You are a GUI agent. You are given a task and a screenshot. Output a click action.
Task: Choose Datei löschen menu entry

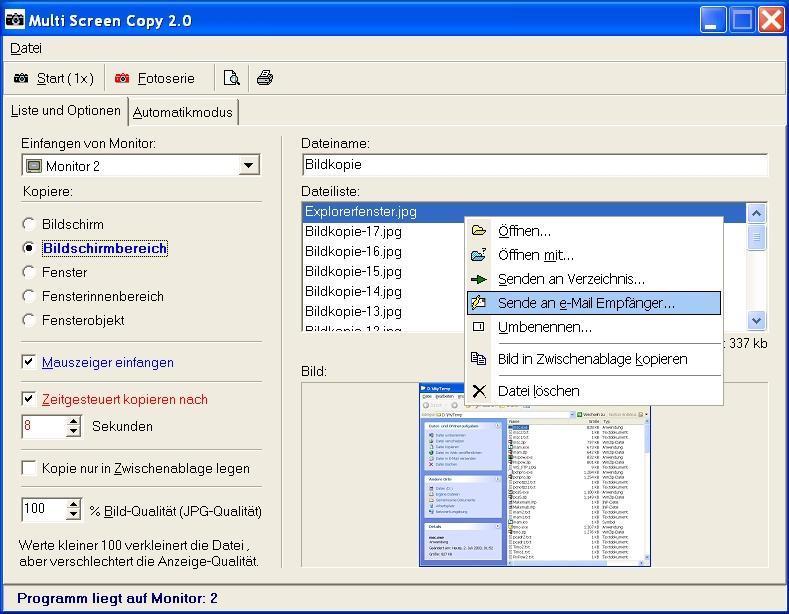pyautogui.click(x=594, y=391)
